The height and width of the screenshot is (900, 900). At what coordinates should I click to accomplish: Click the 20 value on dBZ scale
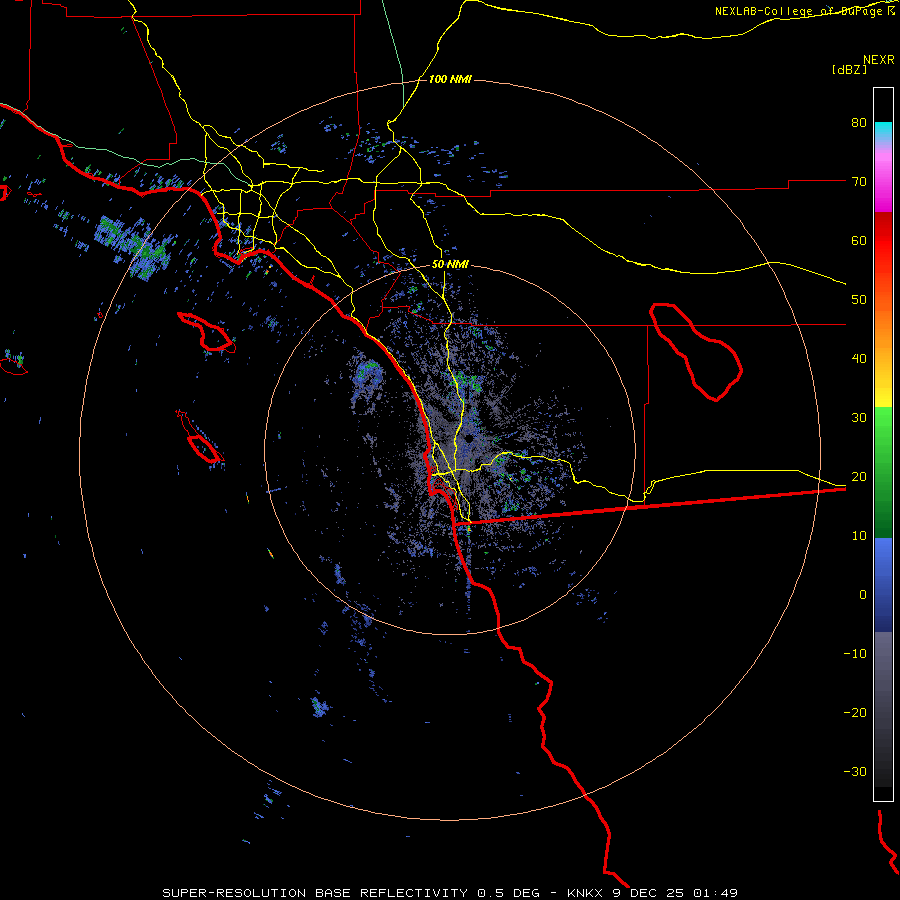pos(859,477)
